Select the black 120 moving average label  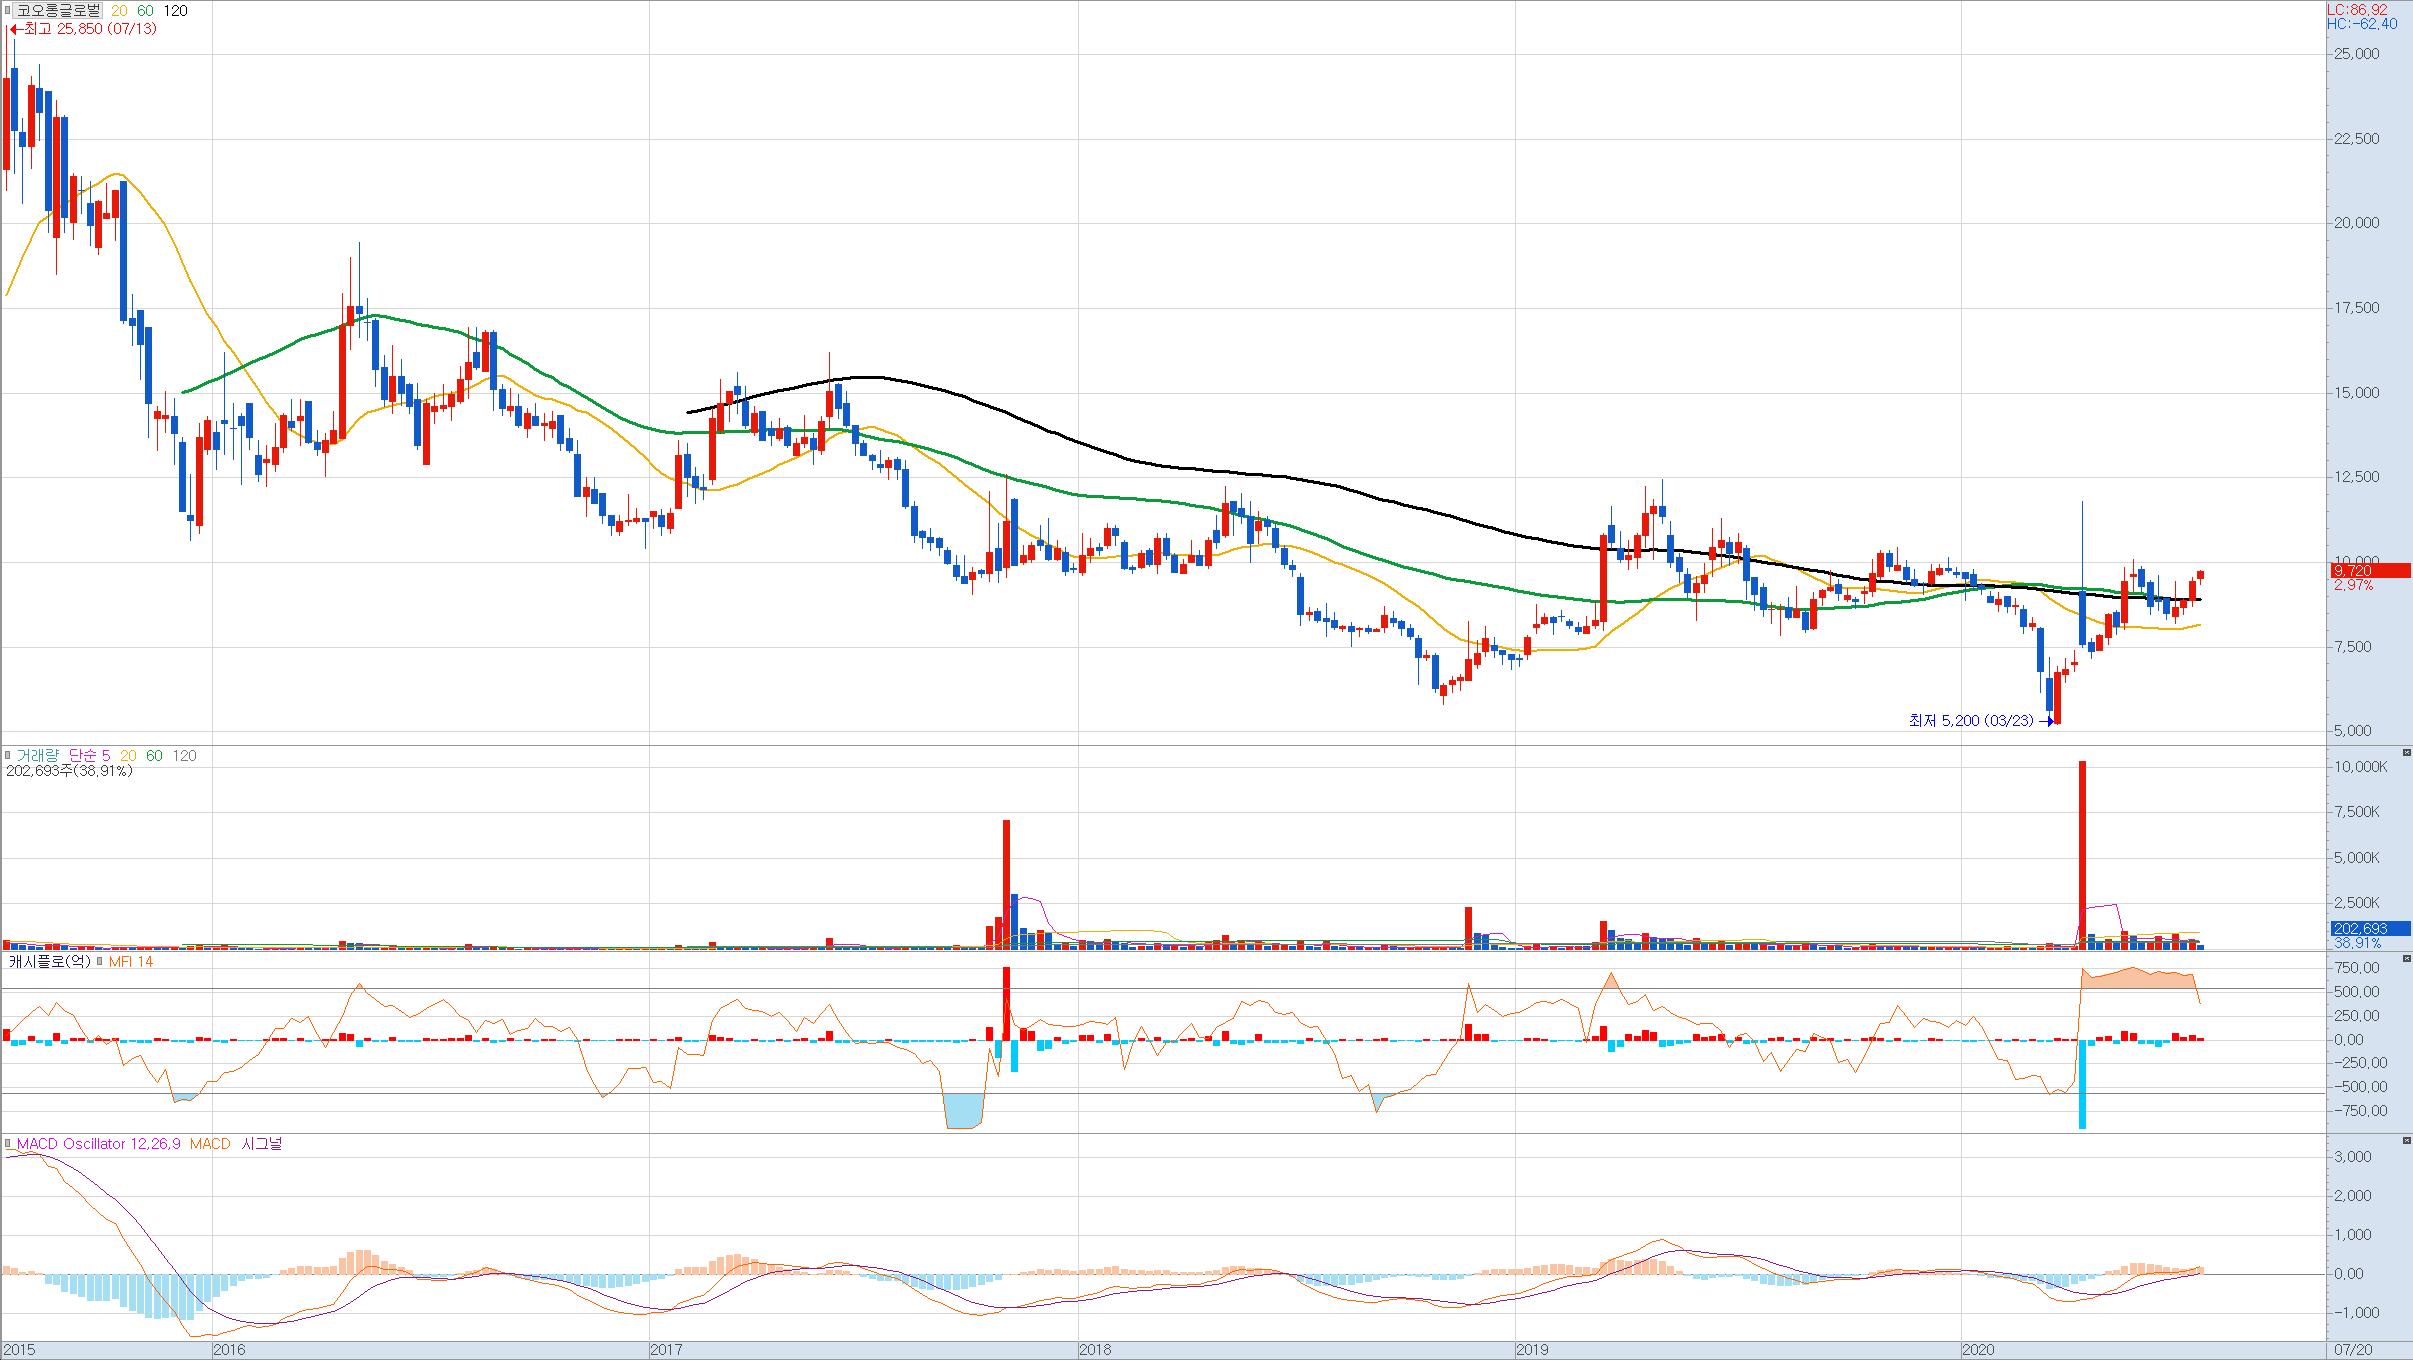tap(175, 11)
